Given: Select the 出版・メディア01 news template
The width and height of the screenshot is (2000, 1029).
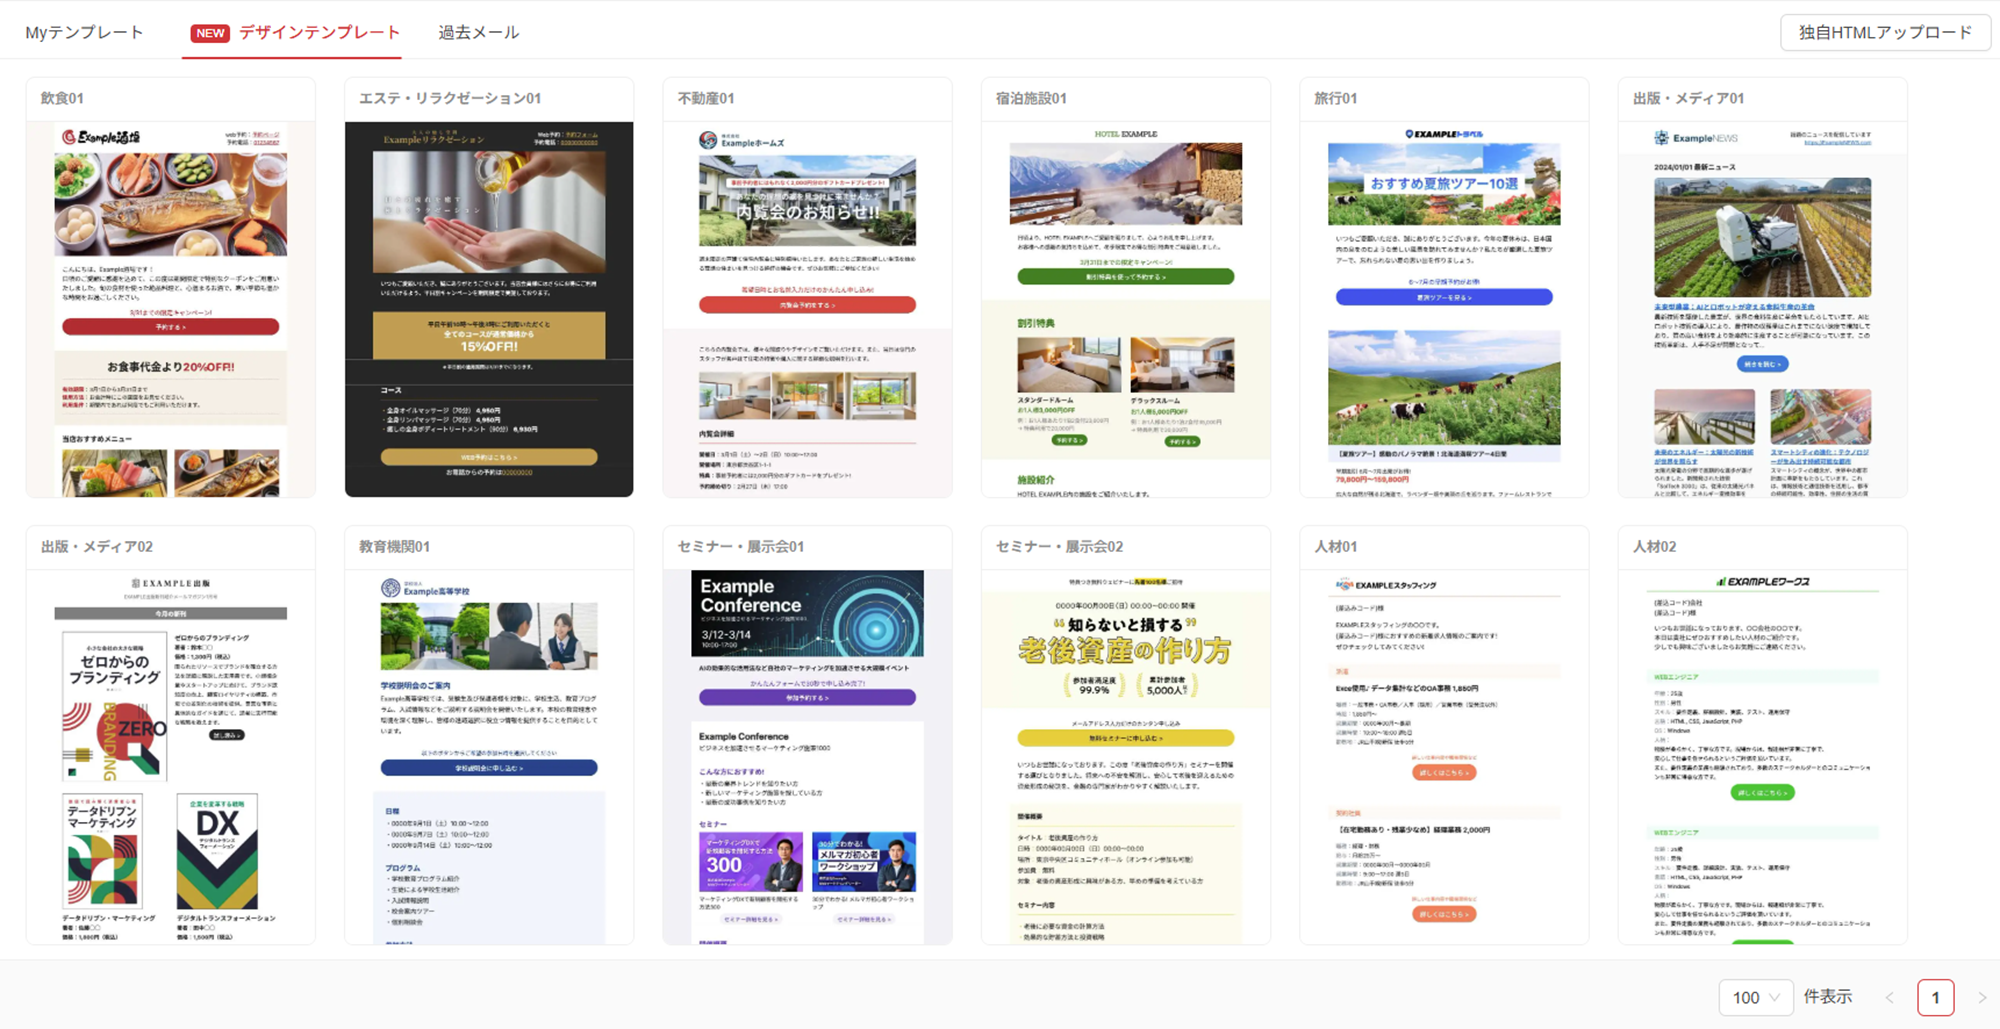Looking at the screenshot, I should (1762, 308).
